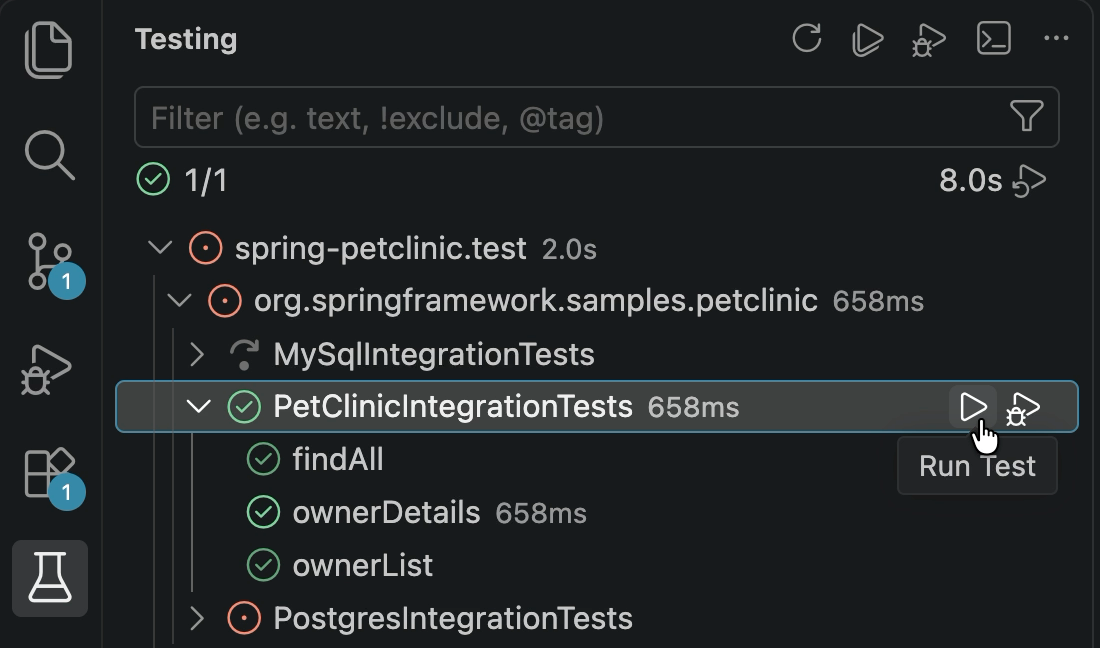The height and width of the screenshot is (648, 1100).
Task: Open Source Control view with badge
Action: (51, 262)
